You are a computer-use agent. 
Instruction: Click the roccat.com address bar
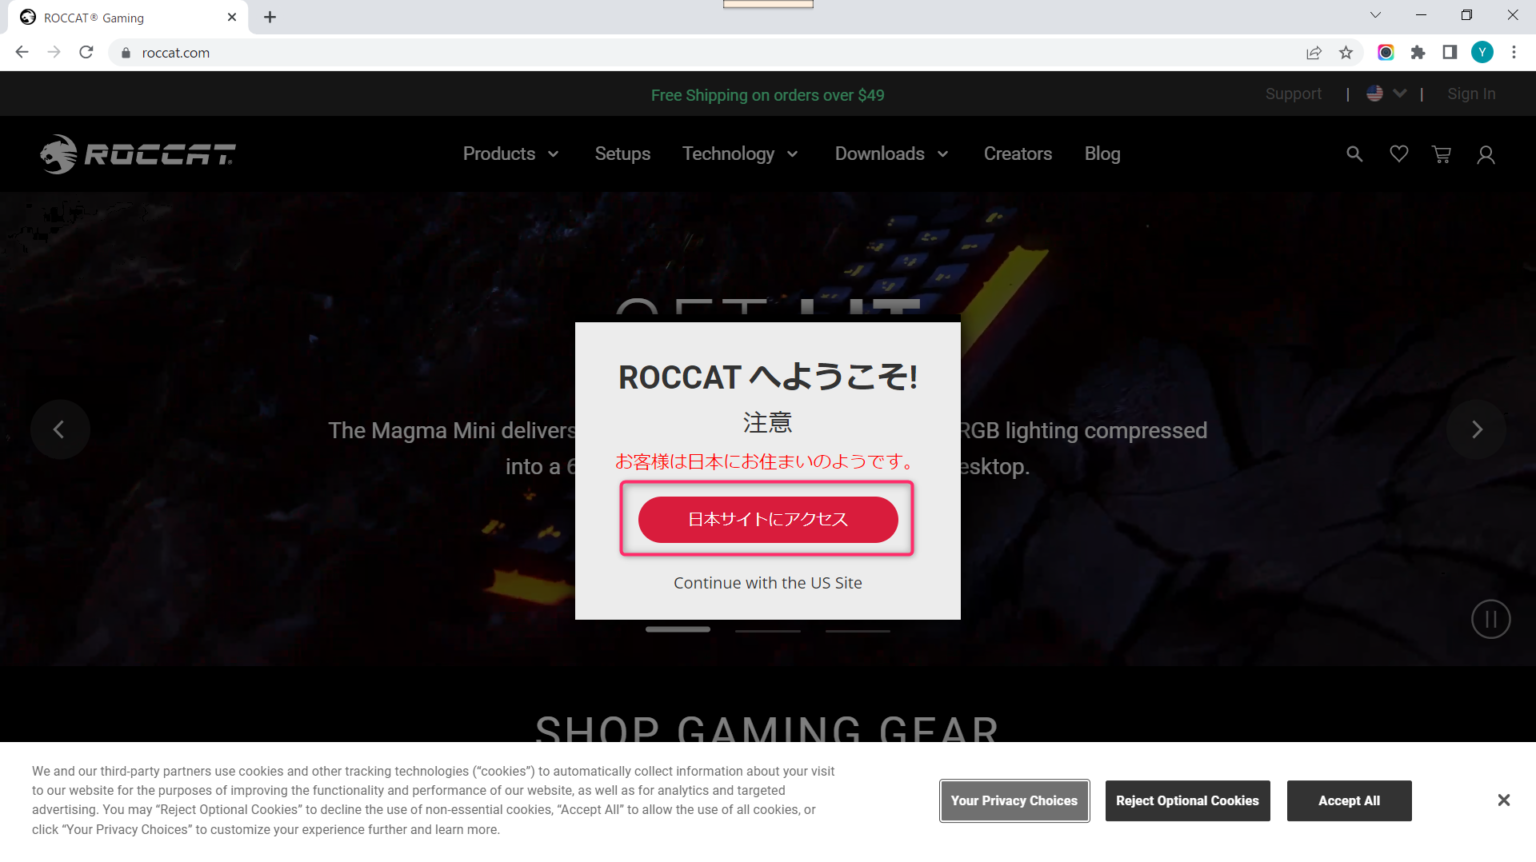177,52
